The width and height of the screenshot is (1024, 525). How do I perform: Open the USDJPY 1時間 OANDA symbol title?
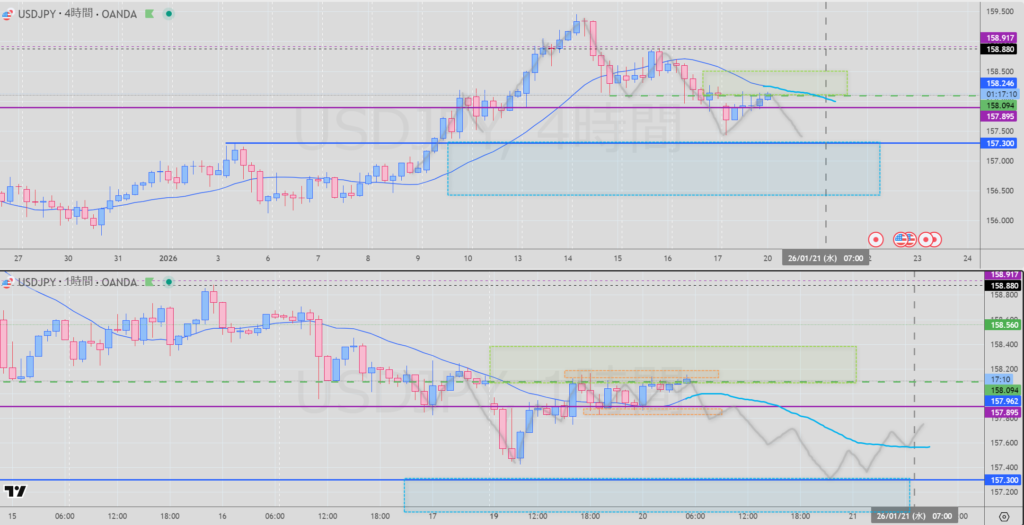pos(78,284)
